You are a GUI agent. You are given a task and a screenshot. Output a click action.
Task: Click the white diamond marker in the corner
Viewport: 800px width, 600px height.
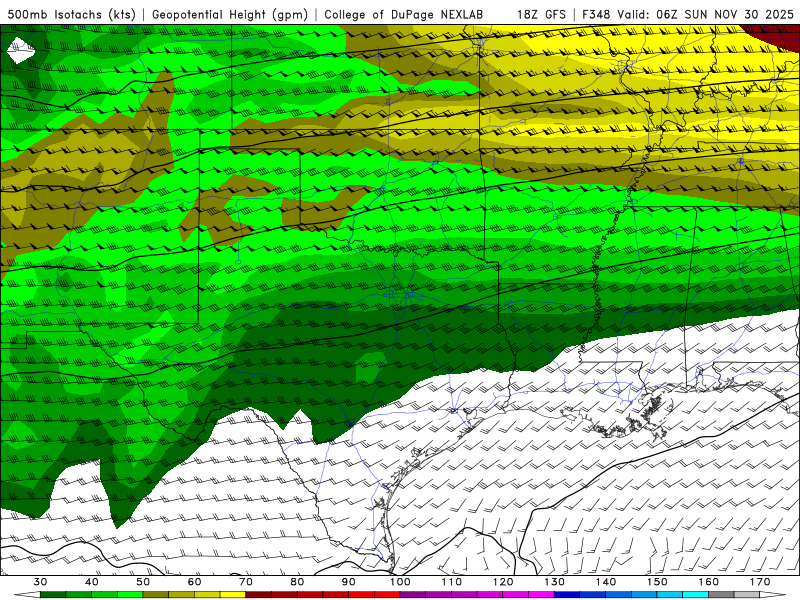click(x=21, y=51)
